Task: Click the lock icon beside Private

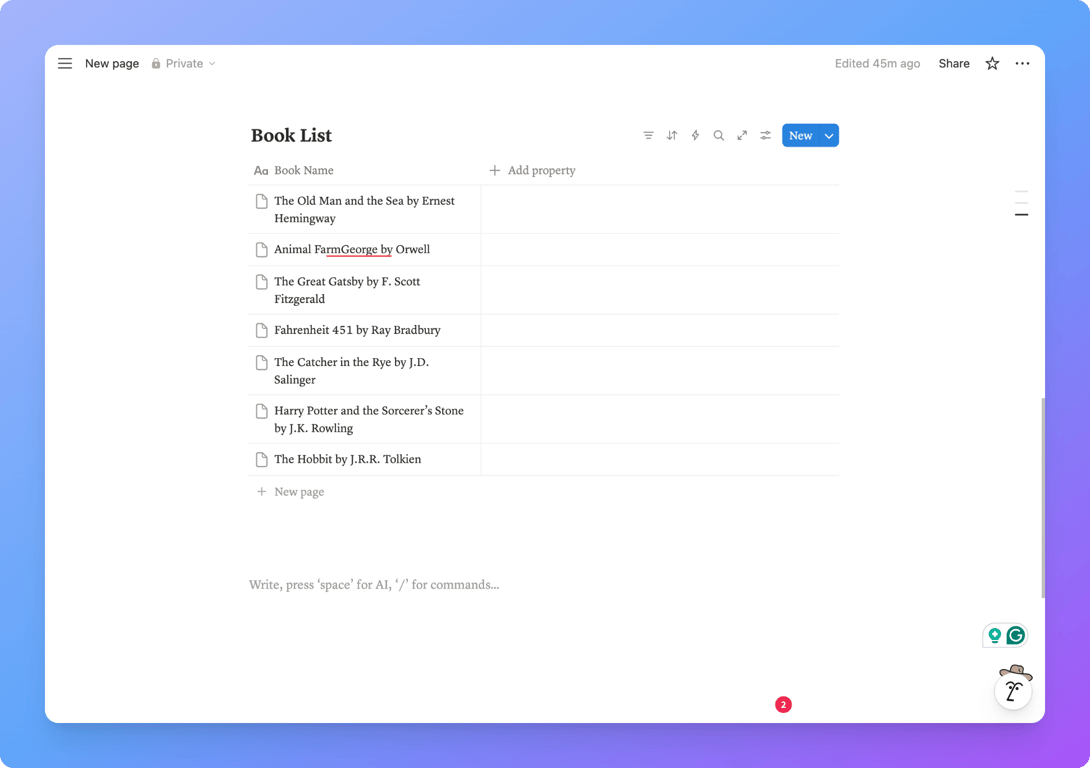Action: (156, 63)
